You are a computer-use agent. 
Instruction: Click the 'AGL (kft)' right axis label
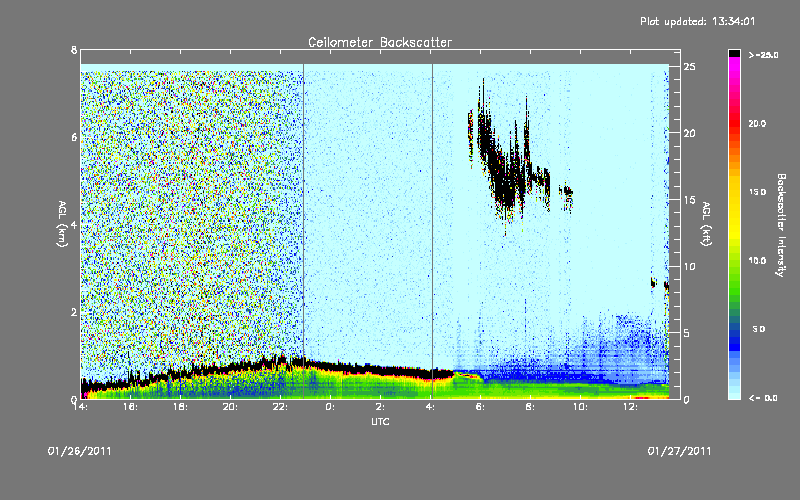pyautogui.click(x=706, y=224)
